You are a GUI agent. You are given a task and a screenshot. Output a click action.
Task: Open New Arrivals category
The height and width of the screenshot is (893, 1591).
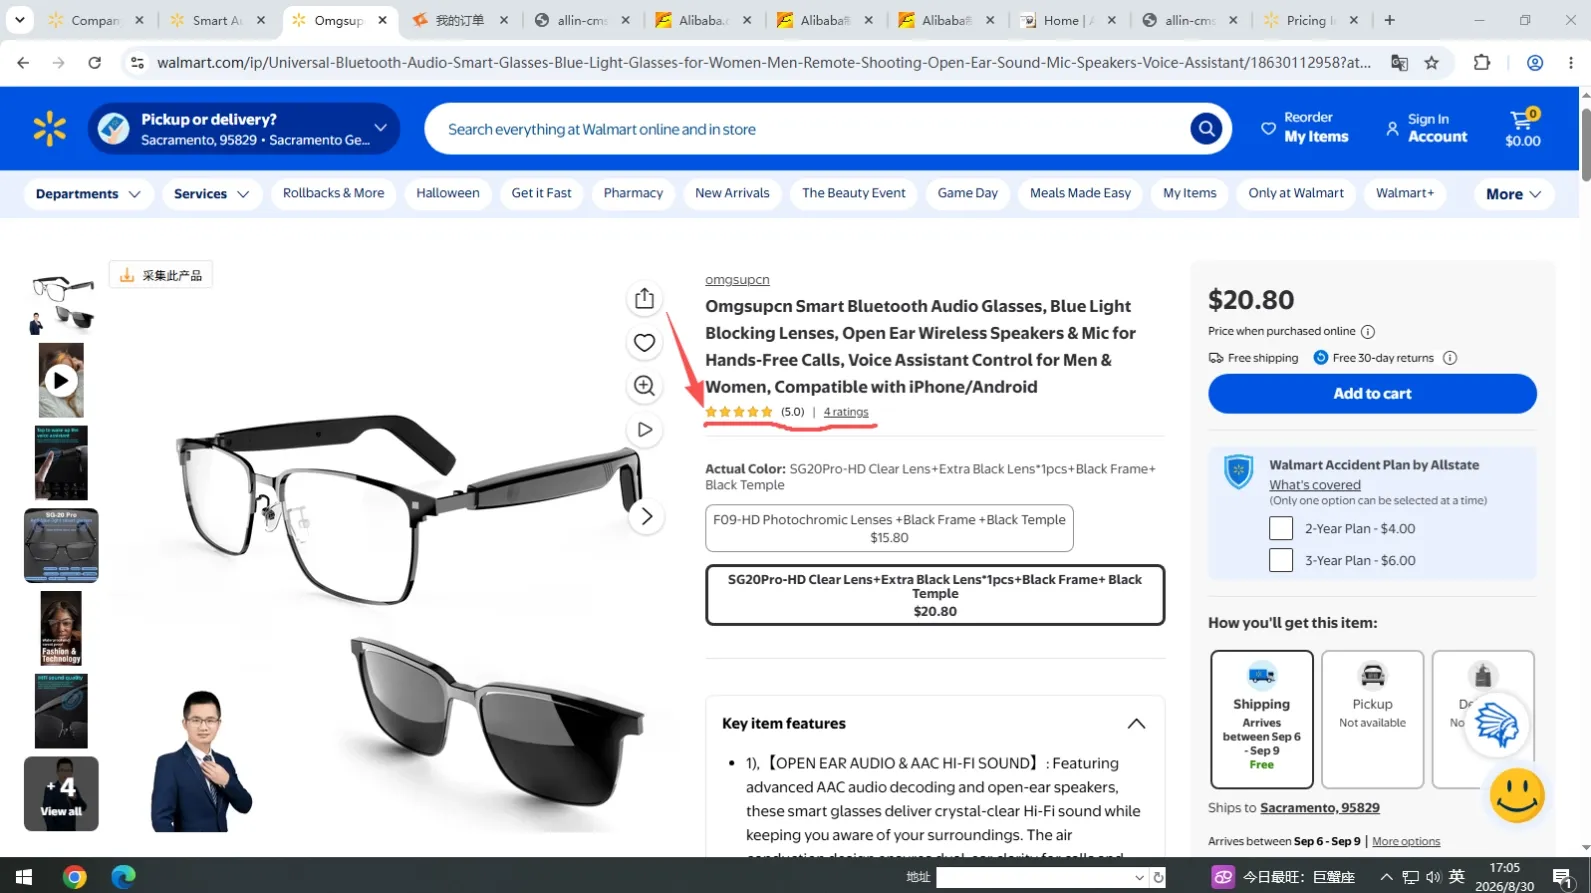[732, 193]
